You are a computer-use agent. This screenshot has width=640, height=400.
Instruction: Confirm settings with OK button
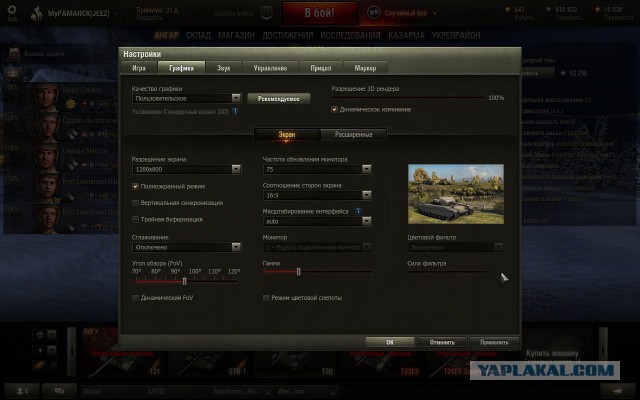click(390, 342)
